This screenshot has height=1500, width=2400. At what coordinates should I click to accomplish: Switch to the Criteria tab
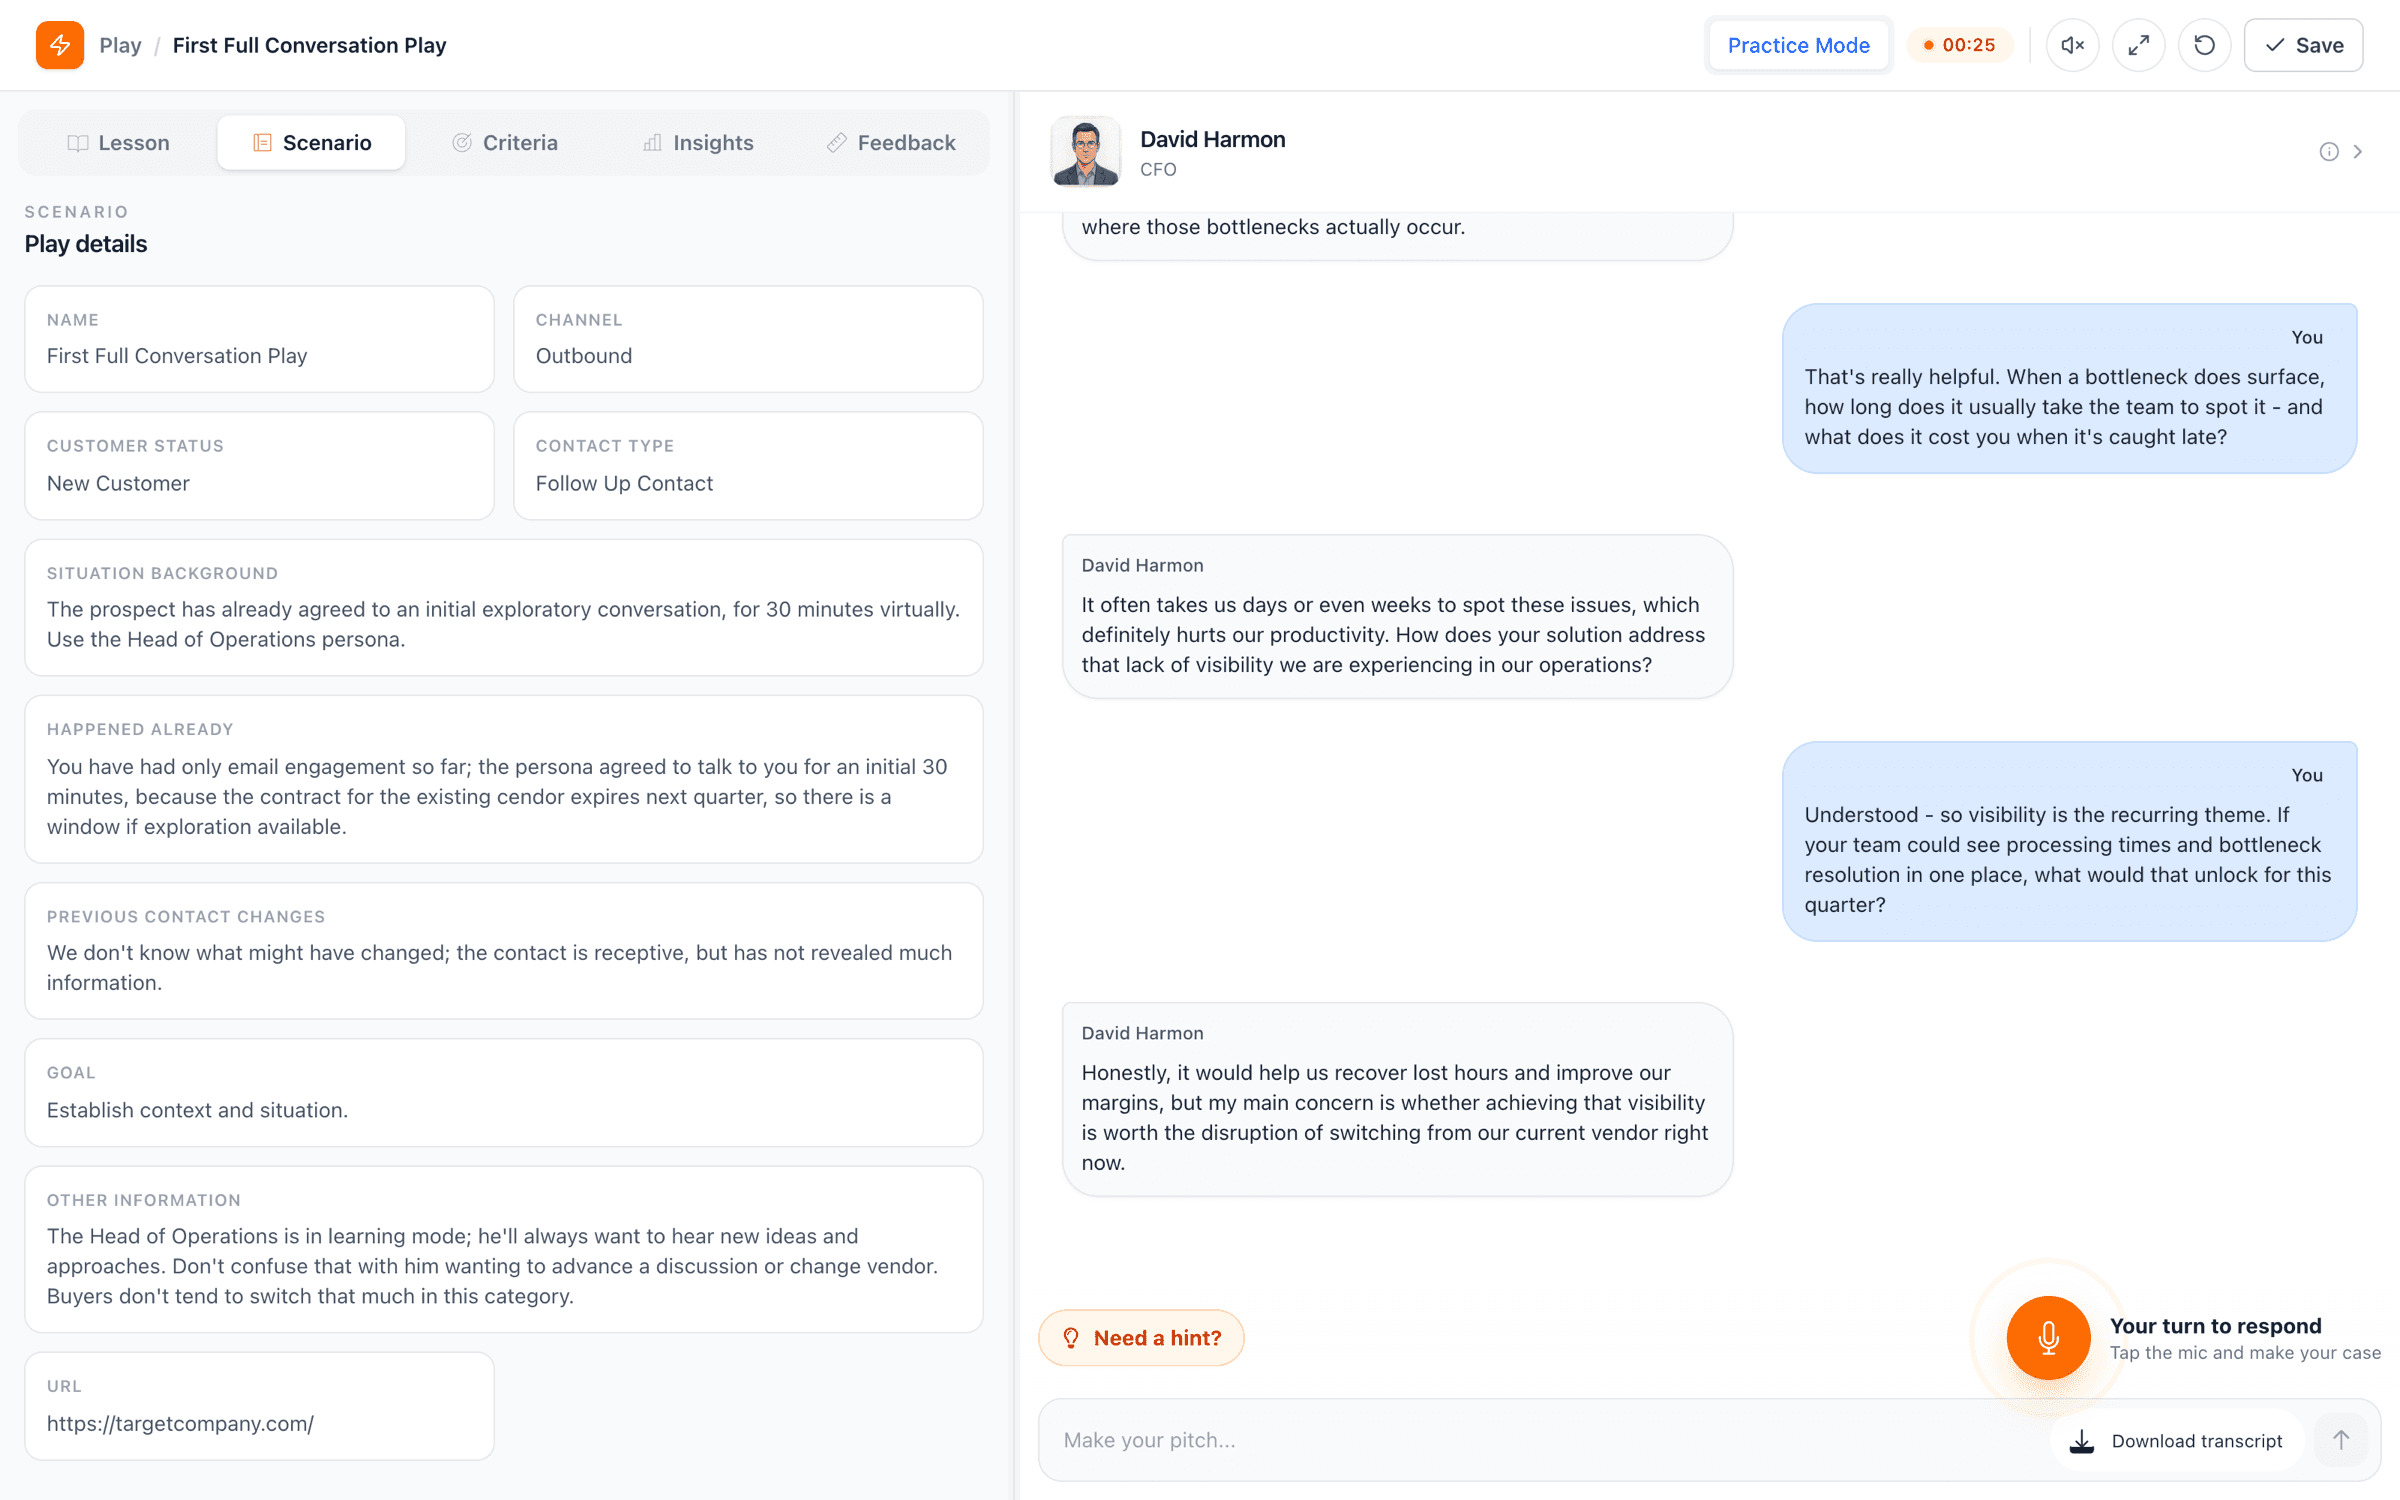504,142
